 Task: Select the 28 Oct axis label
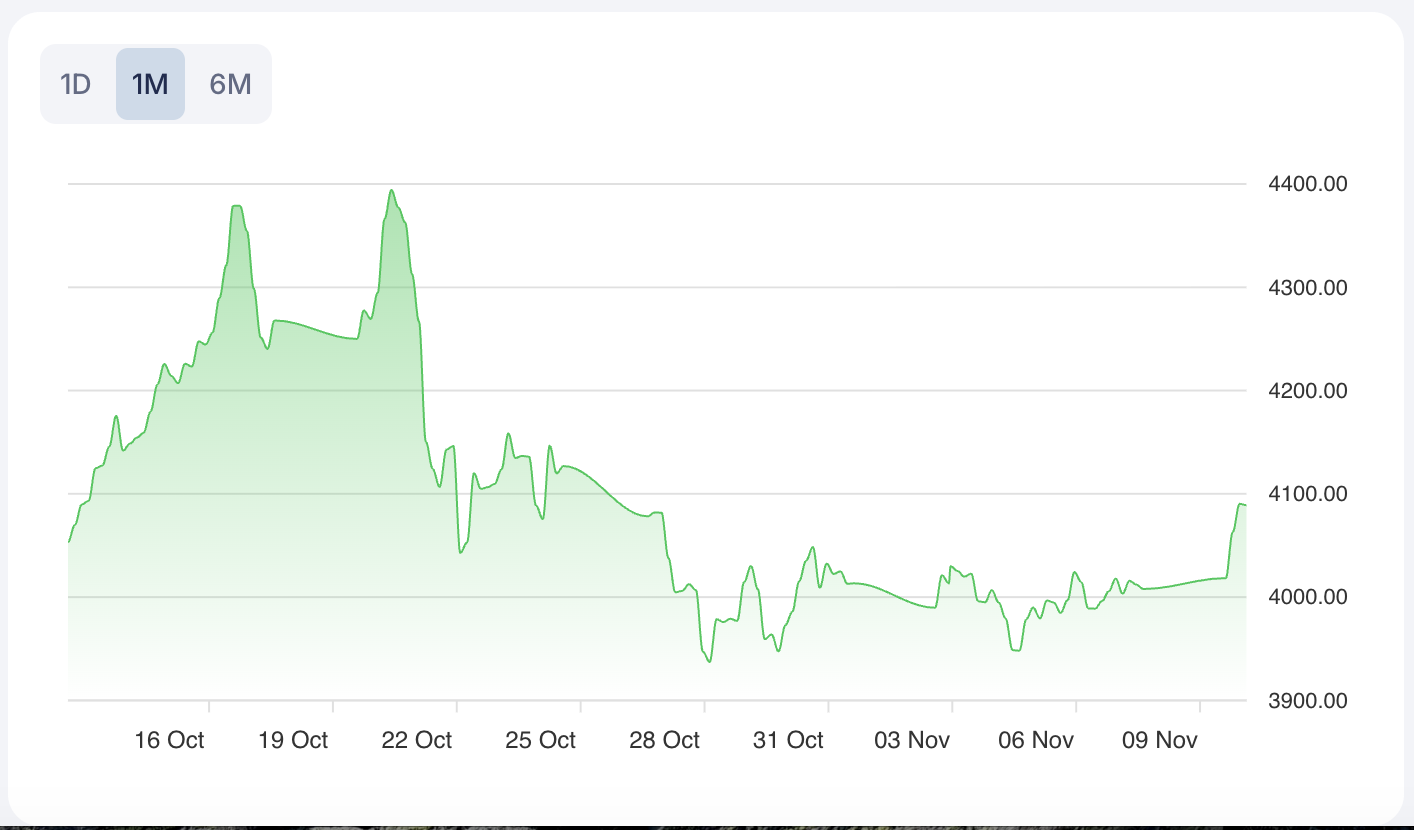click(665, 740)
